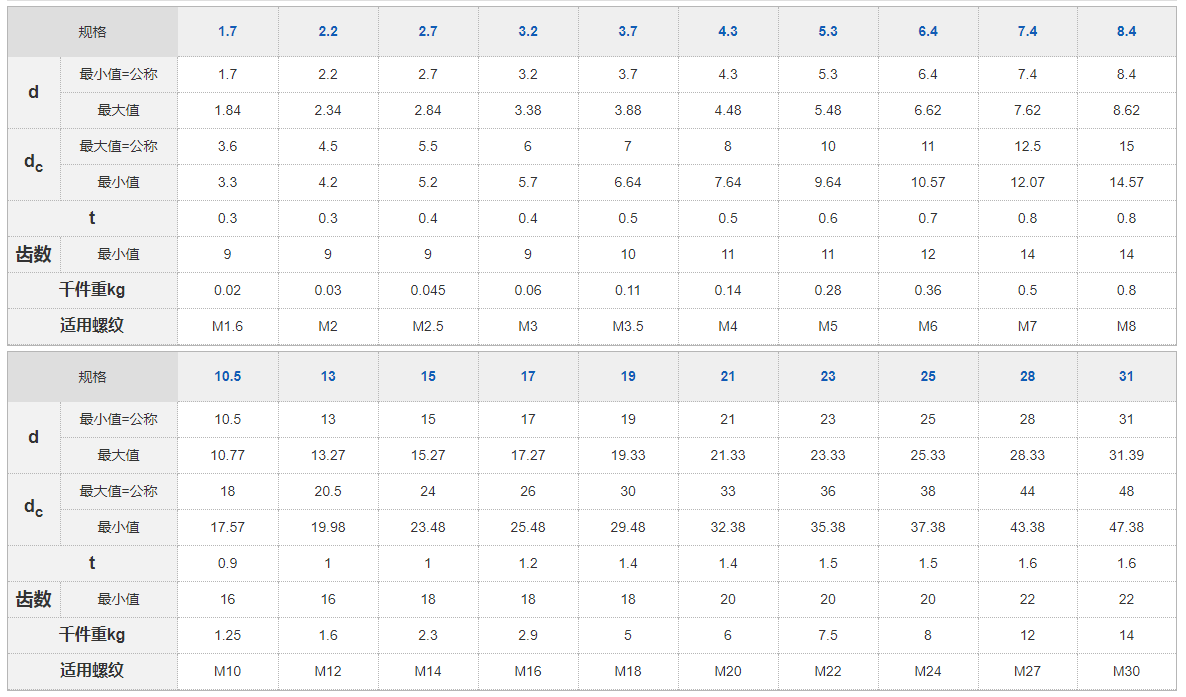Click the 14.57 value cell

tap(1126, 182)
